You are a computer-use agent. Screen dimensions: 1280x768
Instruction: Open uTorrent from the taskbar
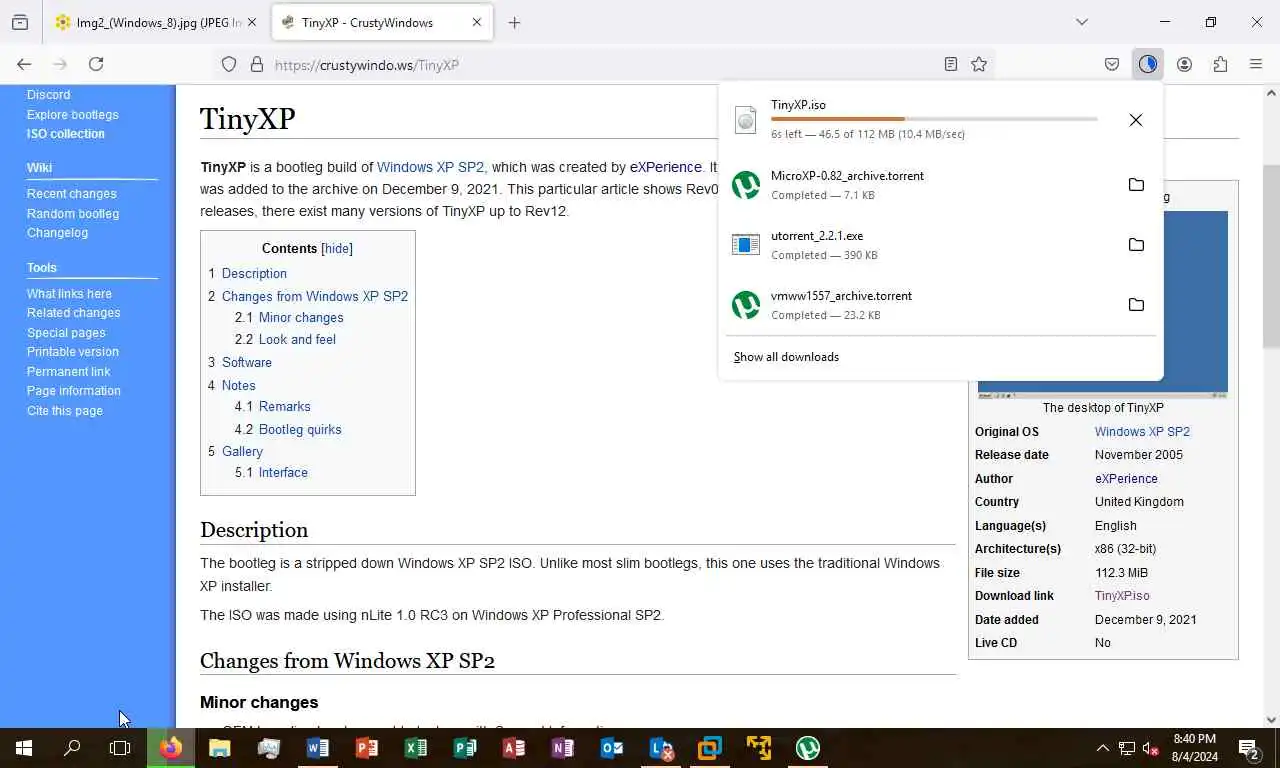click(x=808, y=748)
